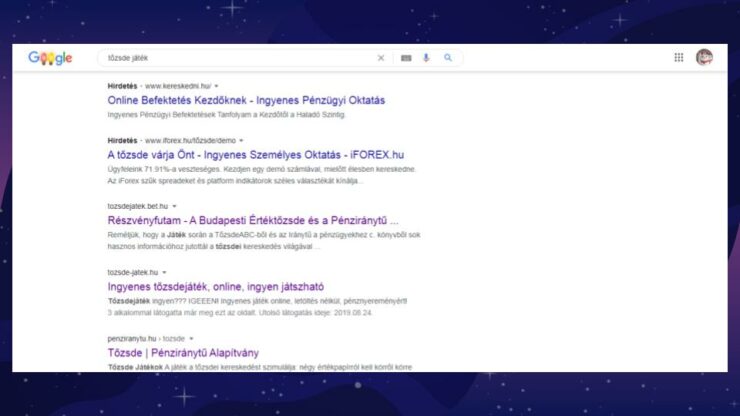The width and height of the screenshot is (740, 416).
Task: Click 'Tőzsdejáték ingyen??? IGEEEN!' snippet text
Action: 257,301
